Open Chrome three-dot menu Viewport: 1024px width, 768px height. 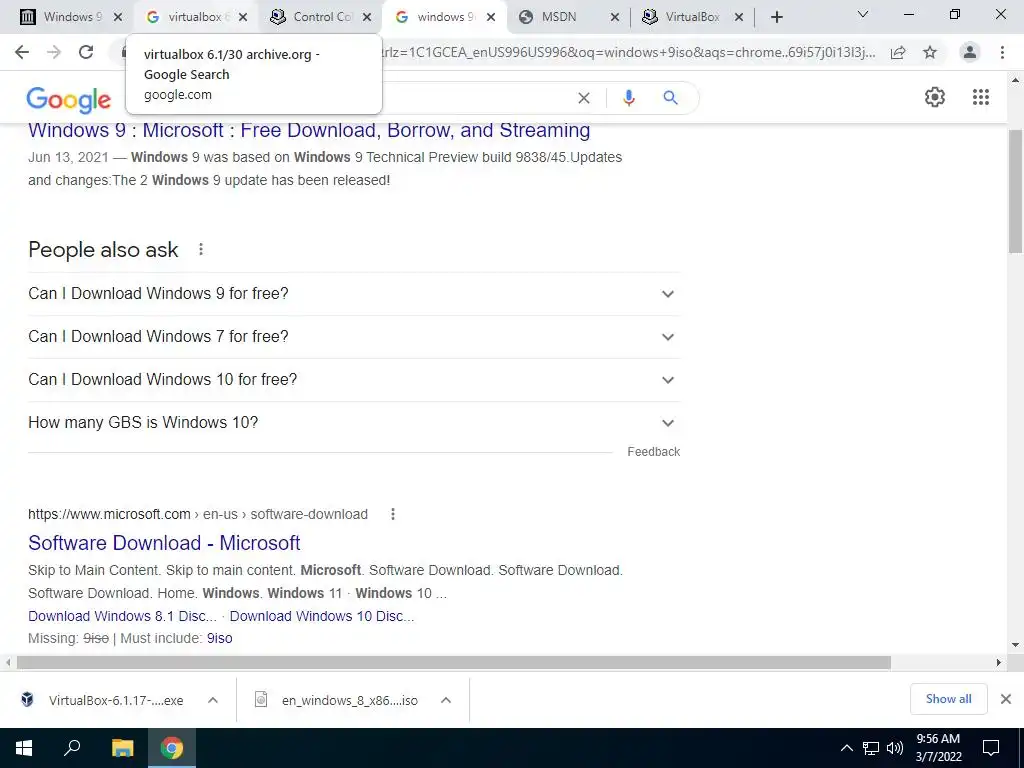click(1002, 52)
